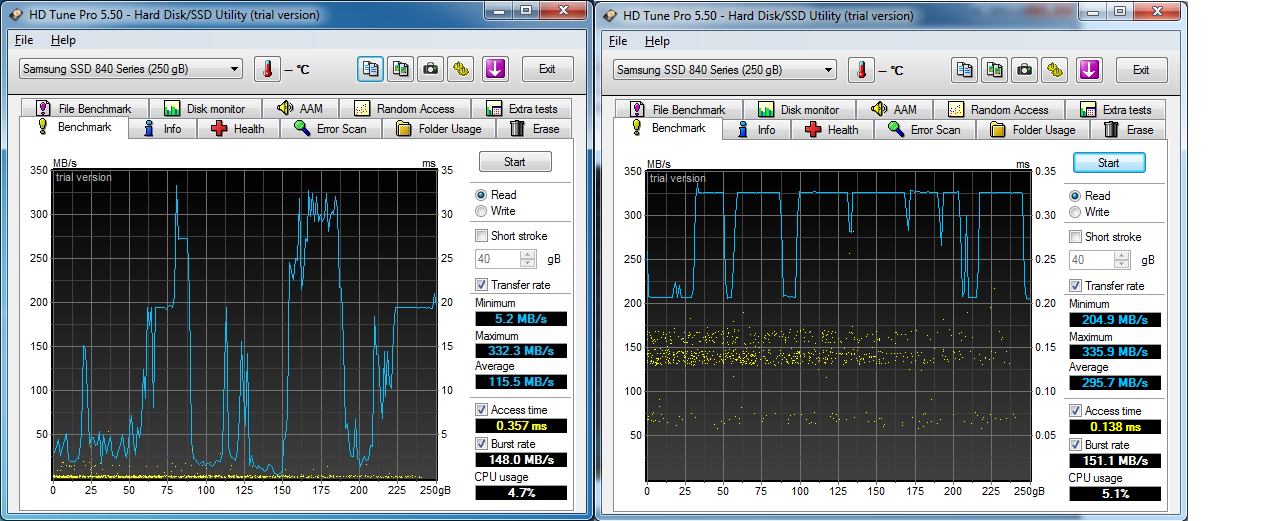
Task: Open Random Access tab in left window
Action: pos(405,108)
